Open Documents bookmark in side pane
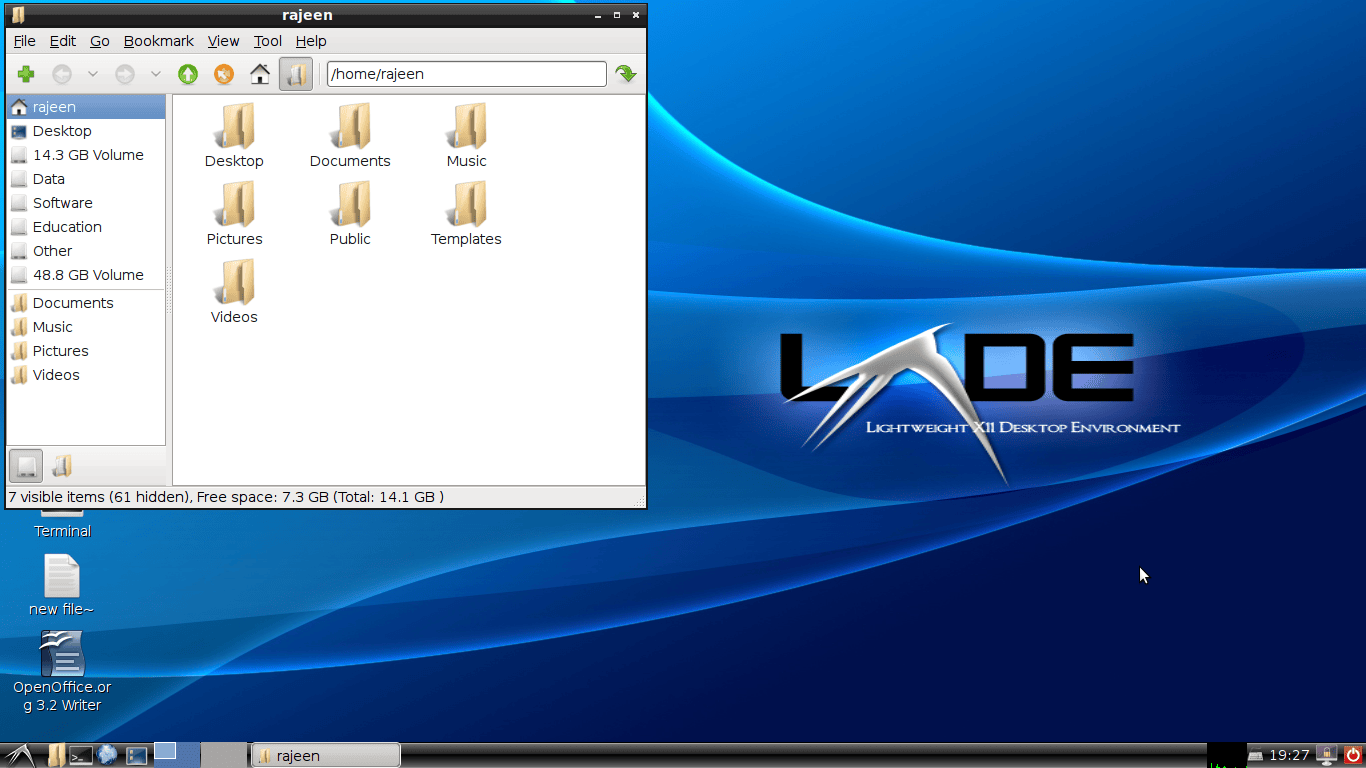The width and height of the screenshot is (1366, 768). pos(86,303)
